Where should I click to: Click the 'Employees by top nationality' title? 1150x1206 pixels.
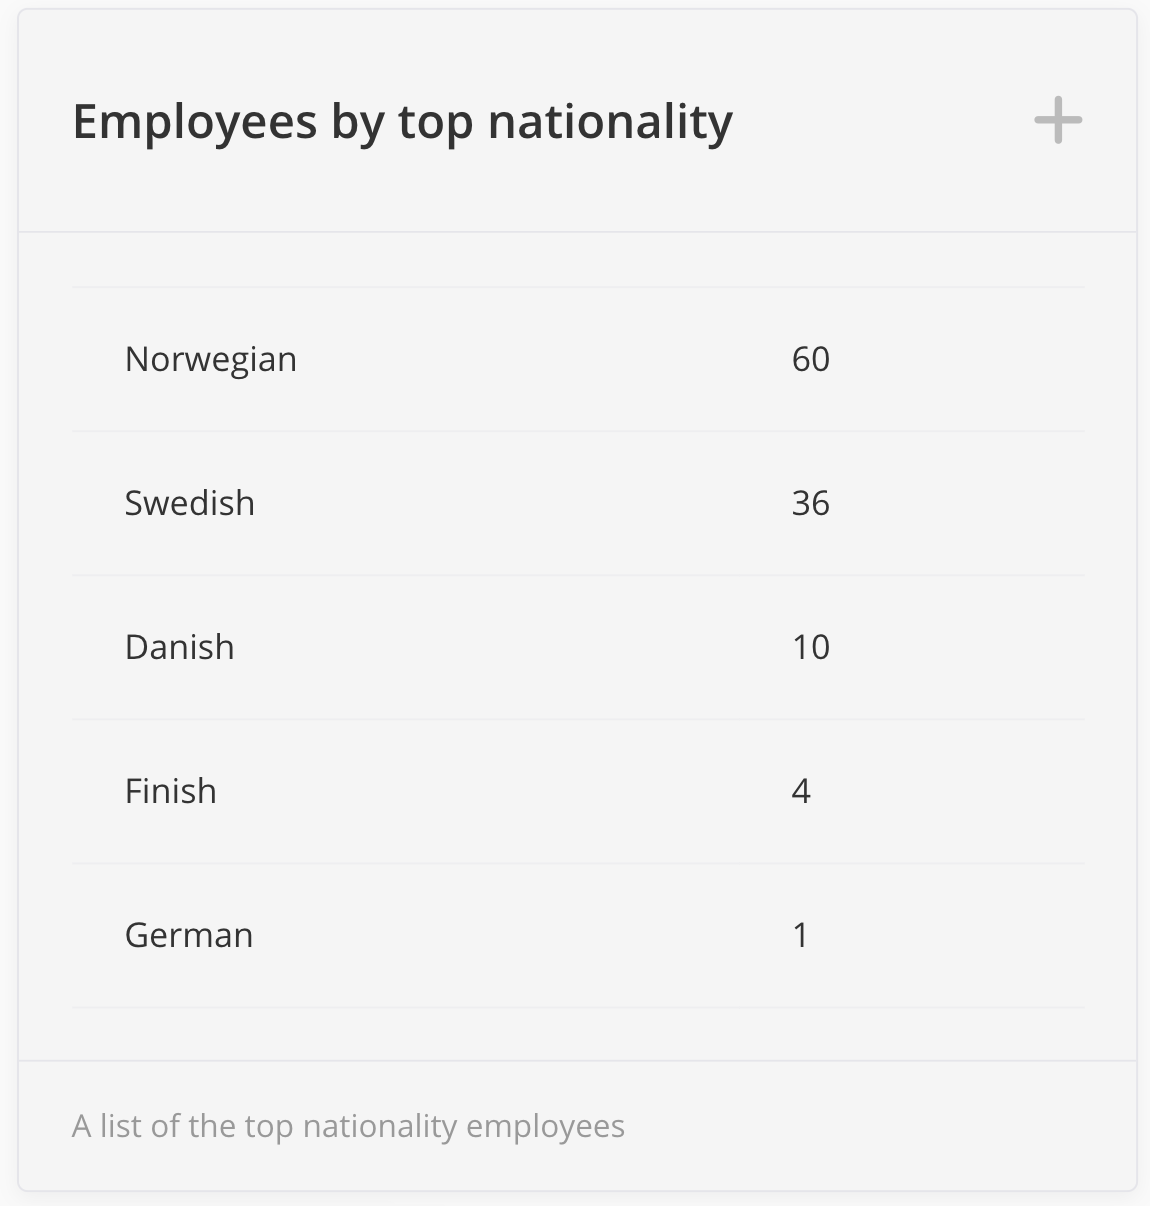click(x=402, y=122)
